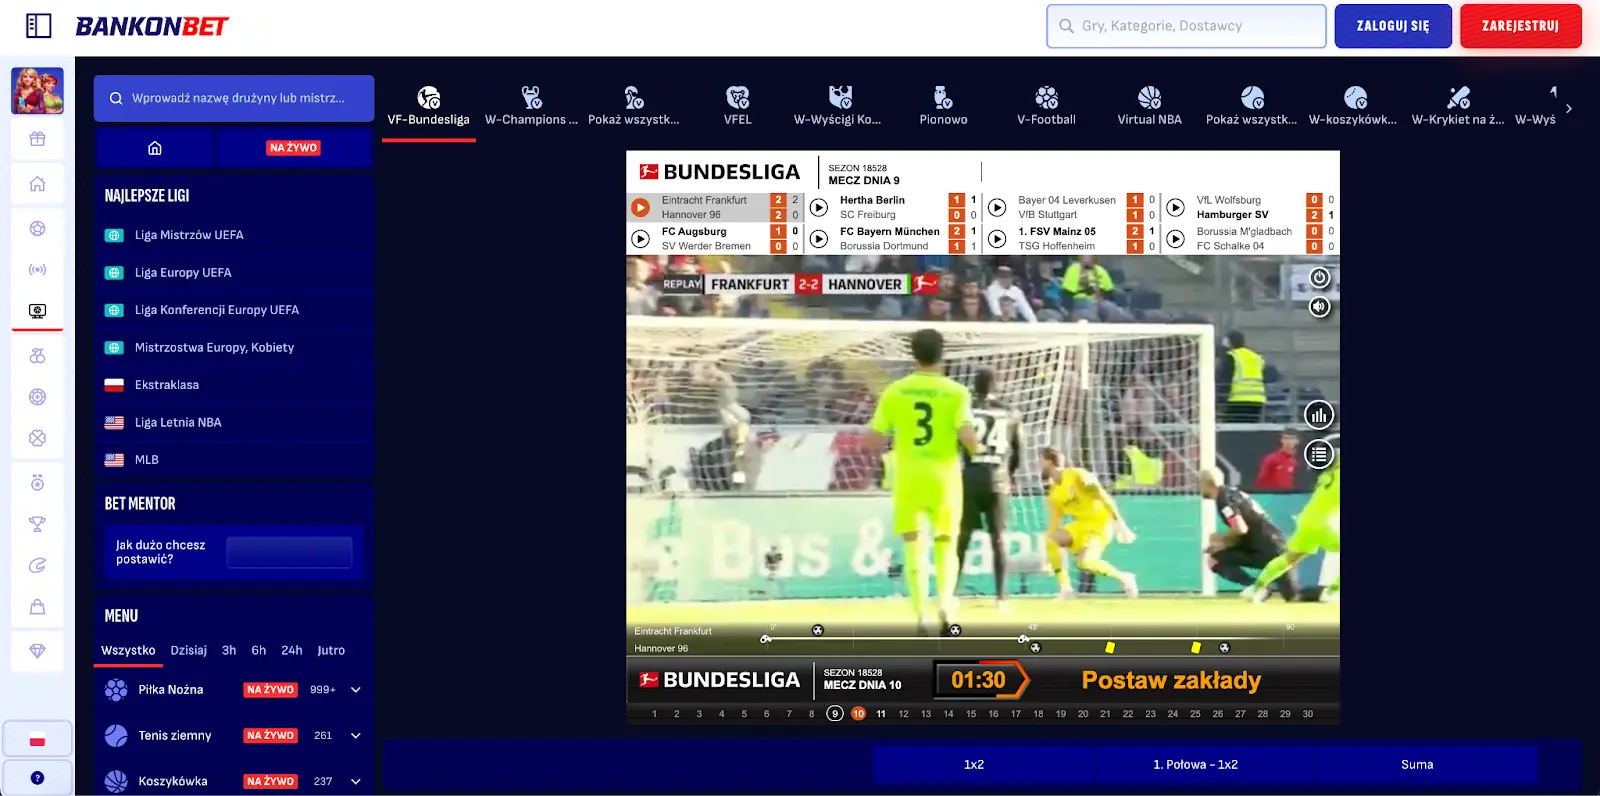Filter menu by 3h
Image resolution: width=1600 pixels, height=796 pixels.
229,651
